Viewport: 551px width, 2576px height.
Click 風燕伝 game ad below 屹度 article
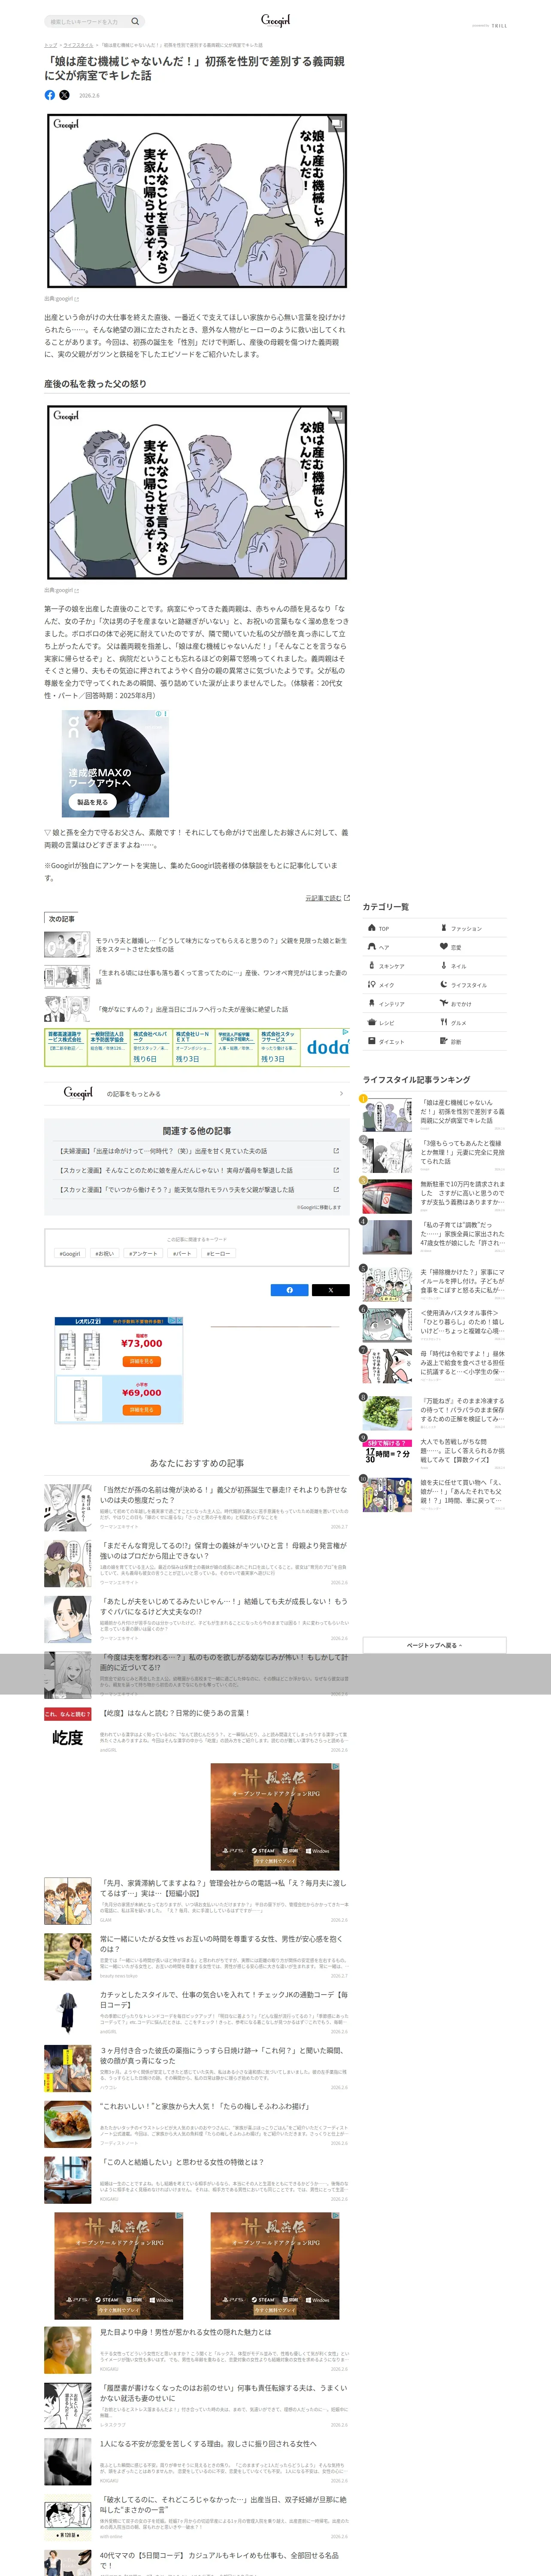coord(275,1816)
